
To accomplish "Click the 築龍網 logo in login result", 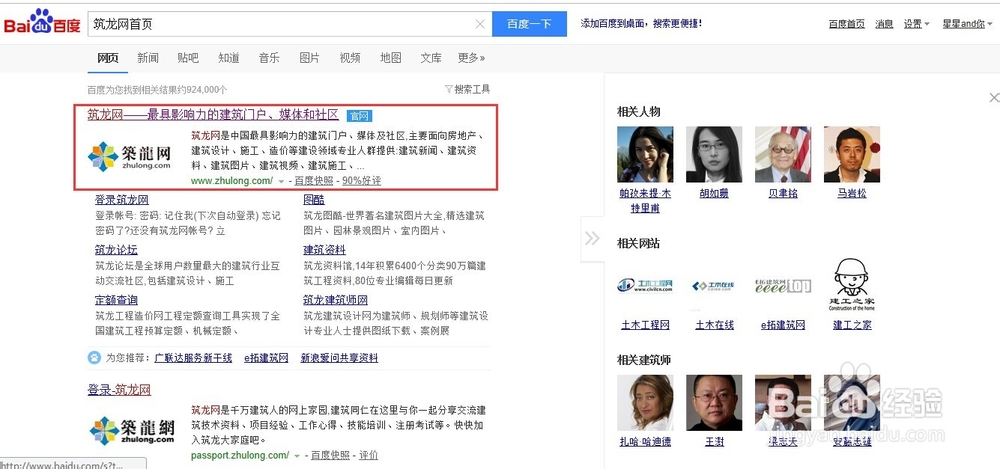I will [x=131, y=431].
